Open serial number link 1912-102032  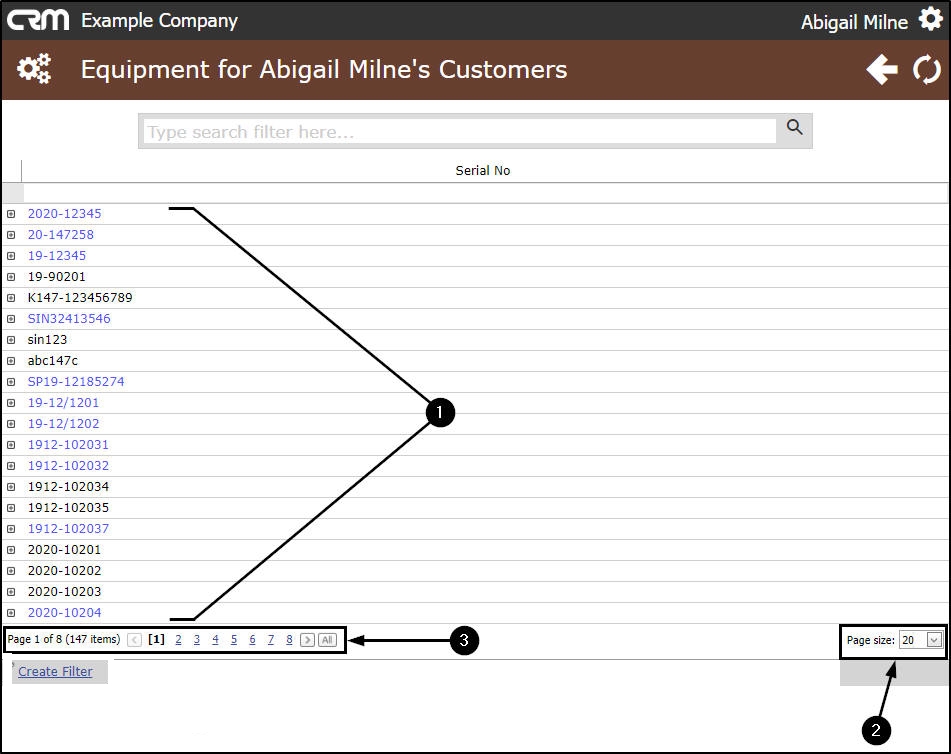[68, 466]
